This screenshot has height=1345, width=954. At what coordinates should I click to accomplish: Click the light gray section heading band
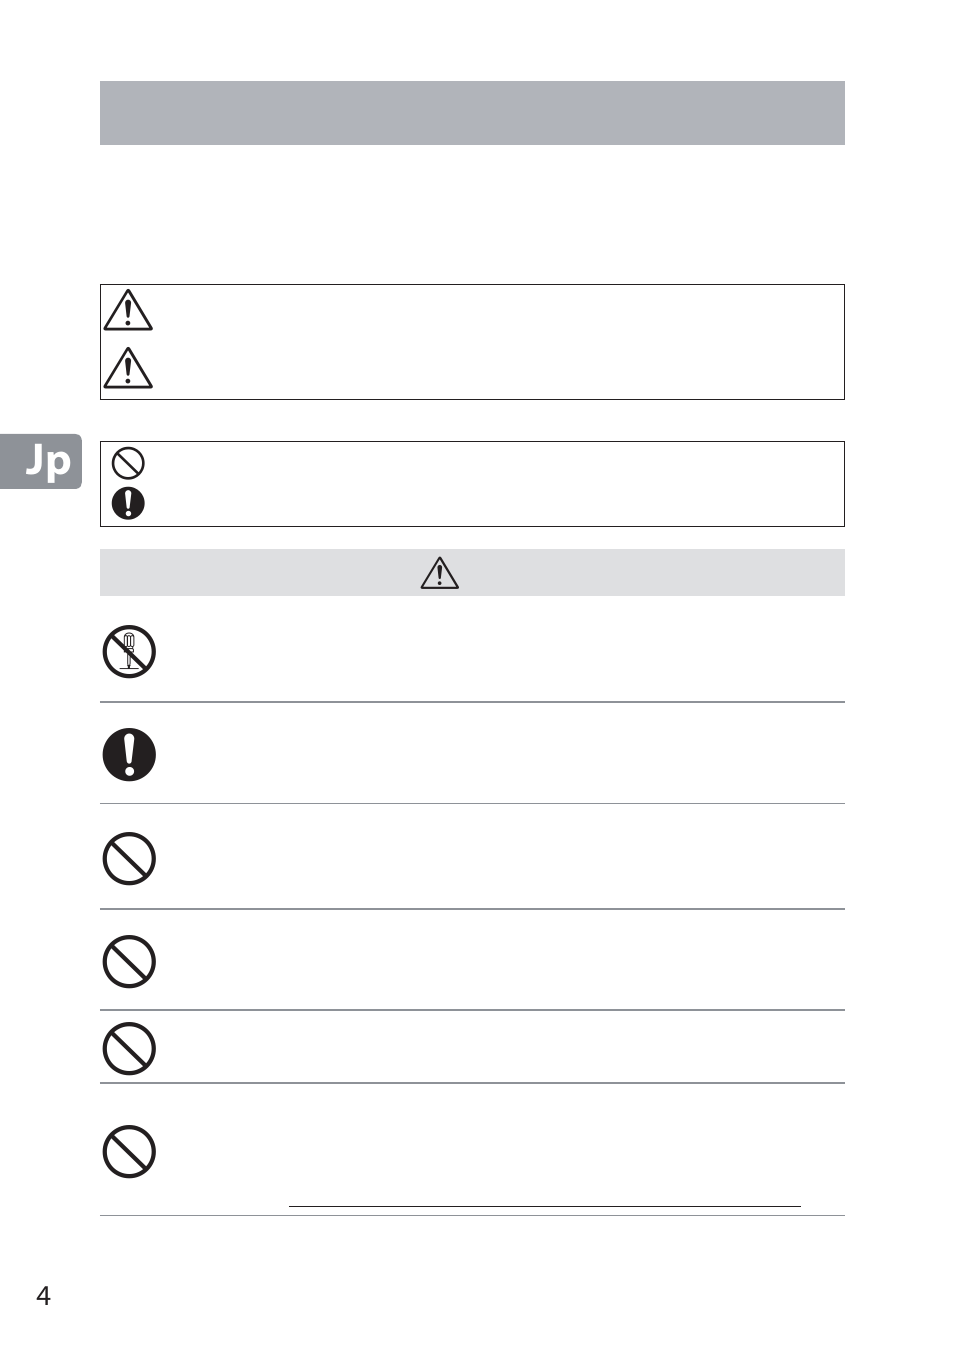[472, 573]
